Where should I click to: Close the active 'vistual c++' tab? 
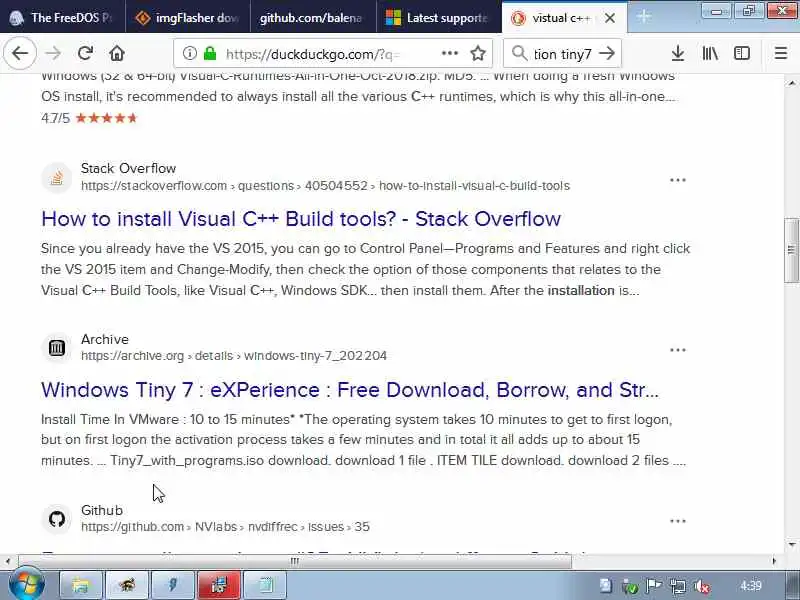point(610,18)
